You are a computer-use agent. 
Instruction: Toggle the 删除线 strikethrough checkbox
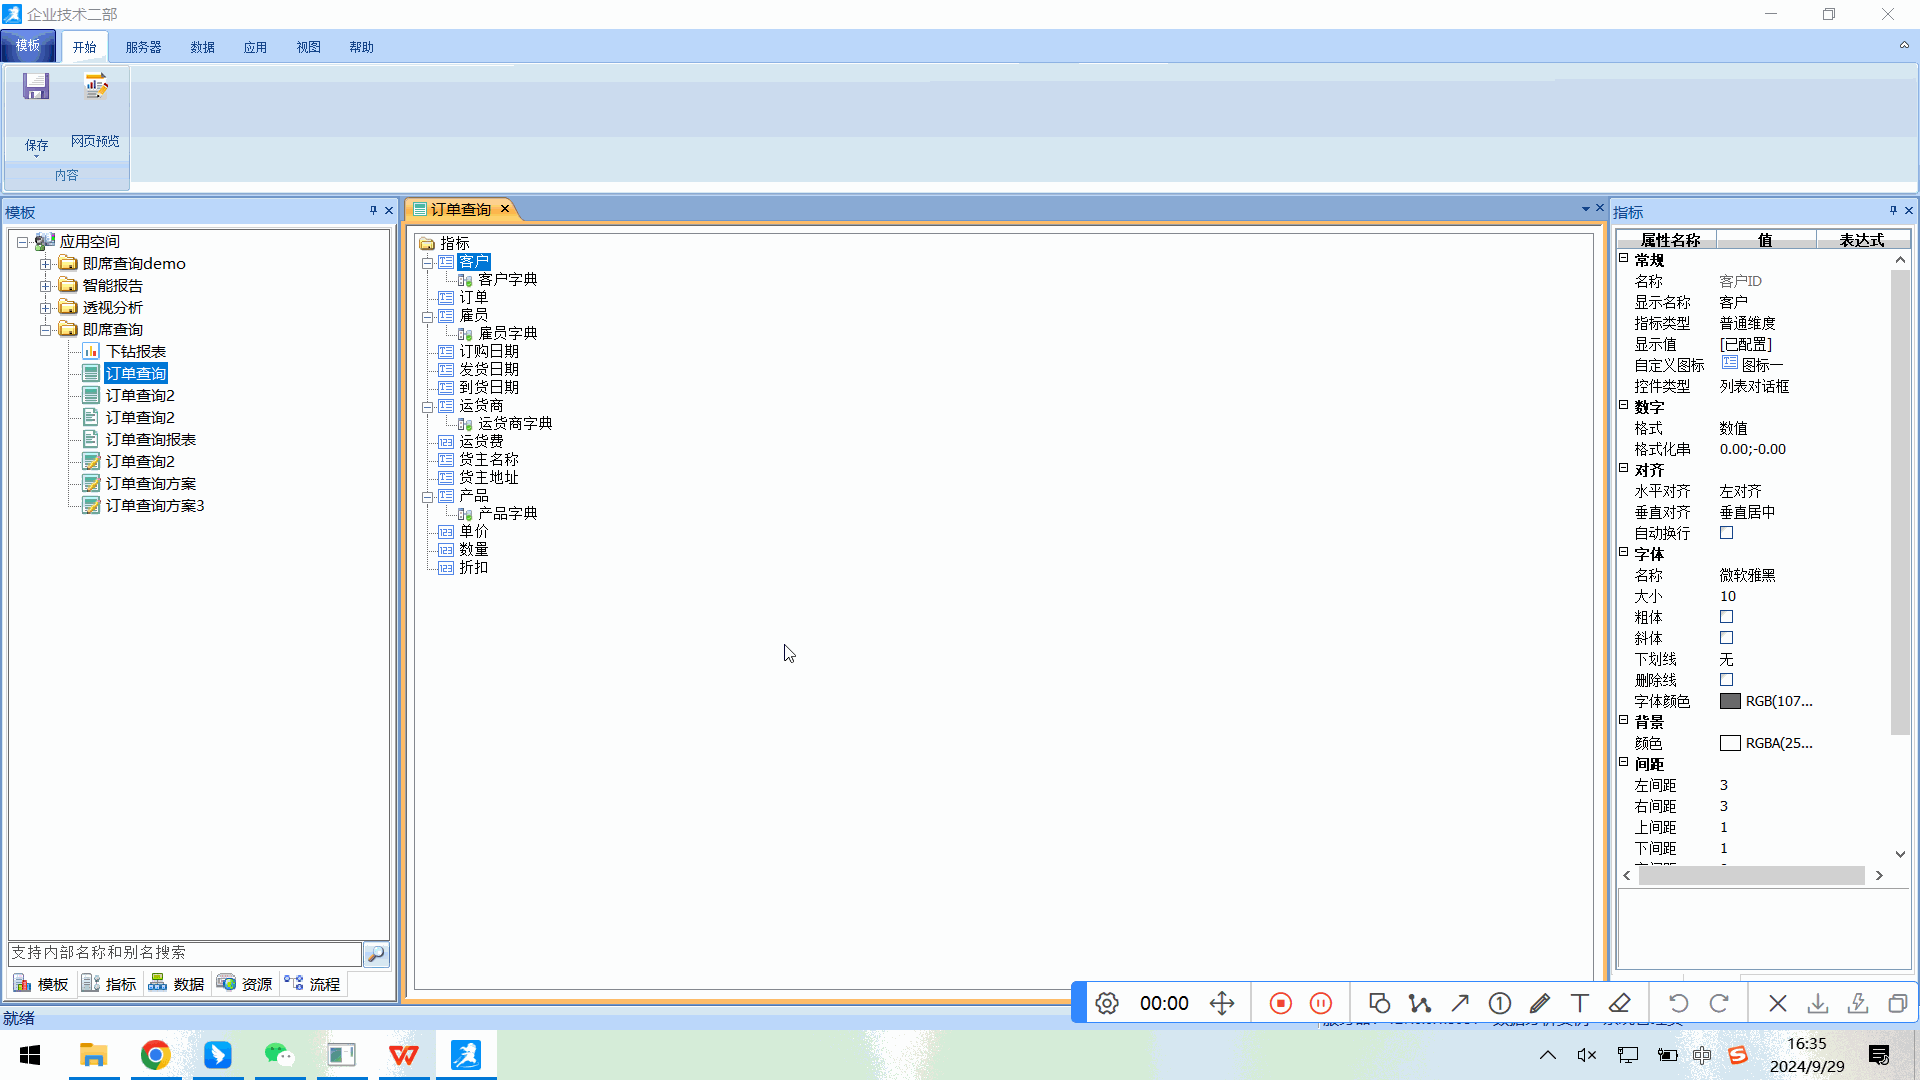[1726, 680]
